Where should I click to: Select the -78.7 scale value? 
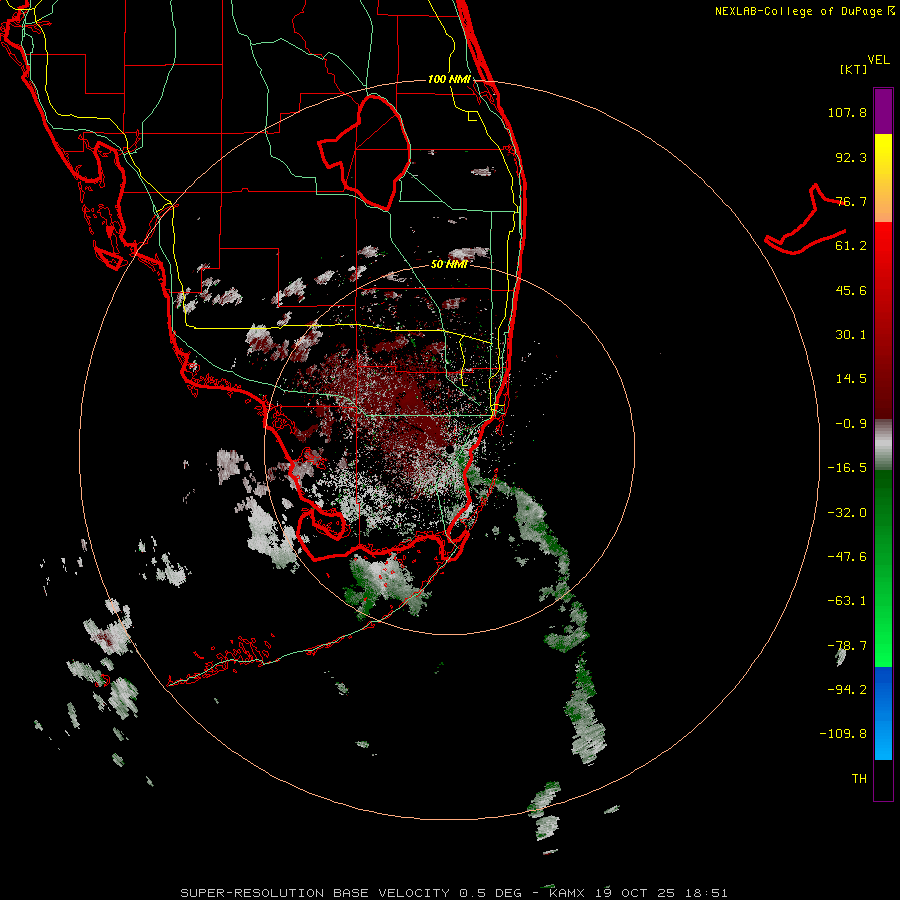pyautogui.click(x=847, y=646)
